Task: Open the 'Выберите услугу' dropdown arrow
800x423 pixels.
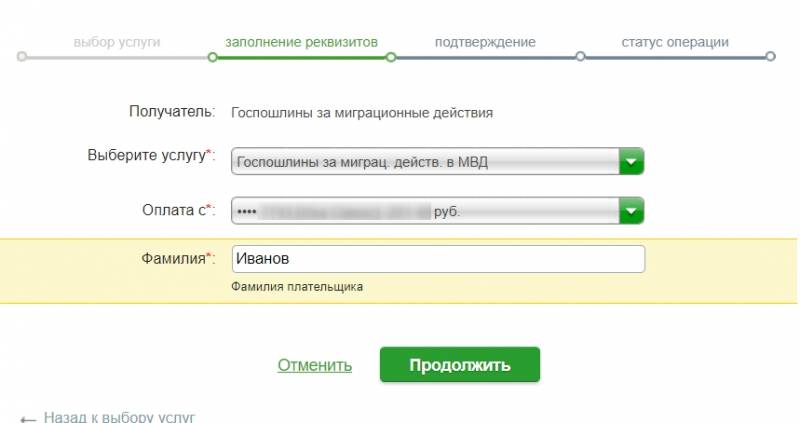Action: coord(631,162)
